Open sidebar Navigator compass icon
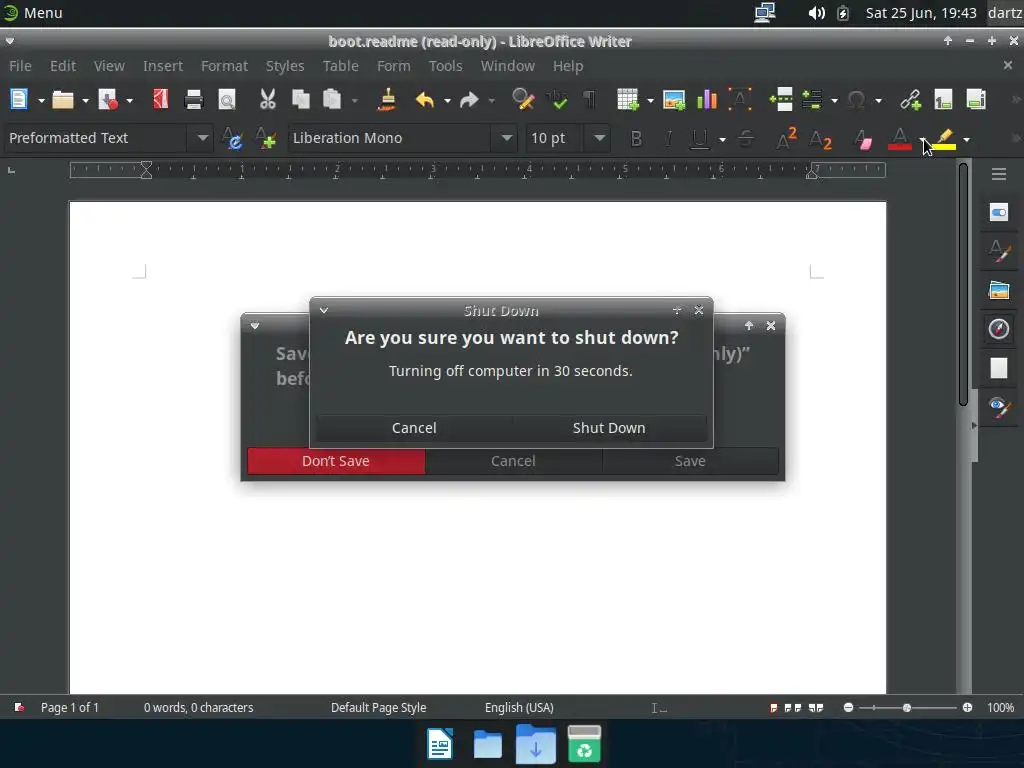Image resolution: width=1024 pixels, height=768 pixels. (999, 328)
